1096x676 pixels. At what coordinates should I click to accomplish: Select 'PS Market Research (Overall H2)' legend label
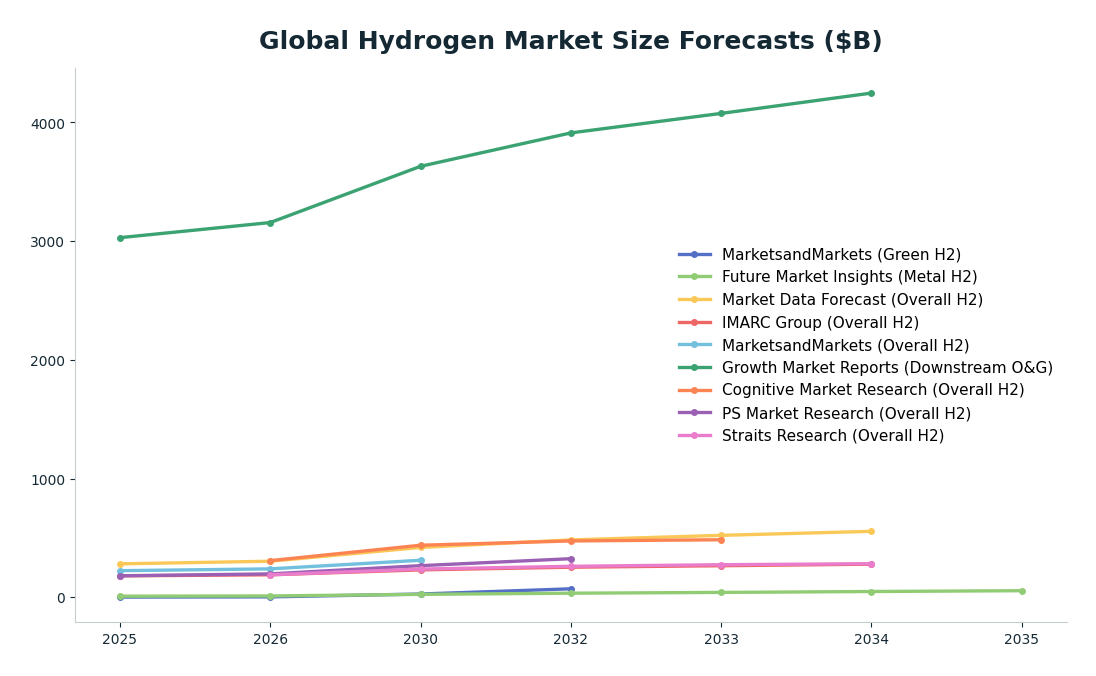[x=846, y=413]
